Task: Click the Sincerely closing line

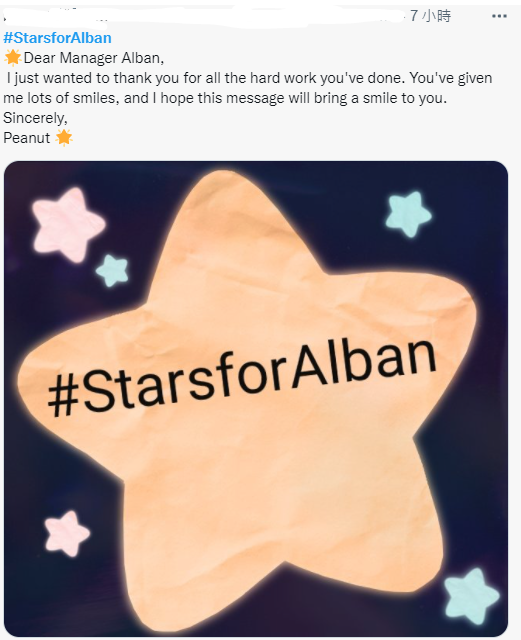Action: pyautogui.click(x=35, y=118)
